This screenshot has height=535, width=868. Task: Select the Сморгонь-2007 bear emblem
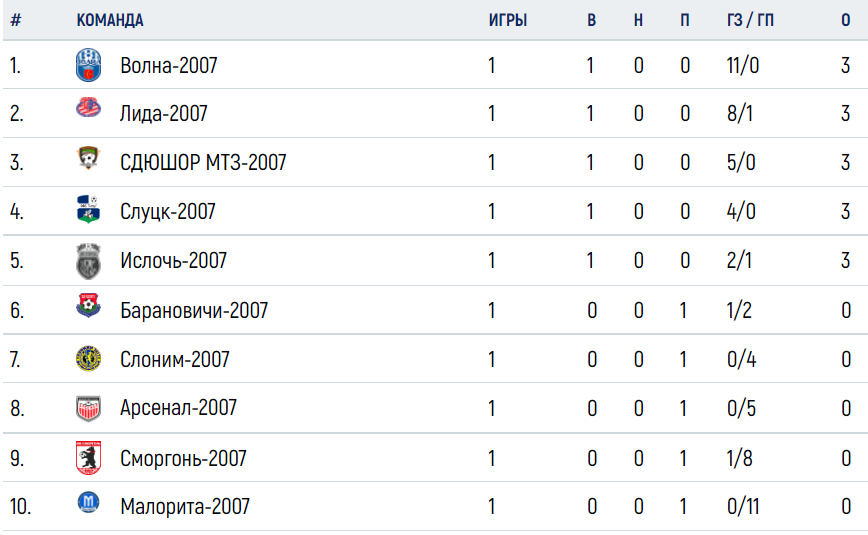point(89,457)
